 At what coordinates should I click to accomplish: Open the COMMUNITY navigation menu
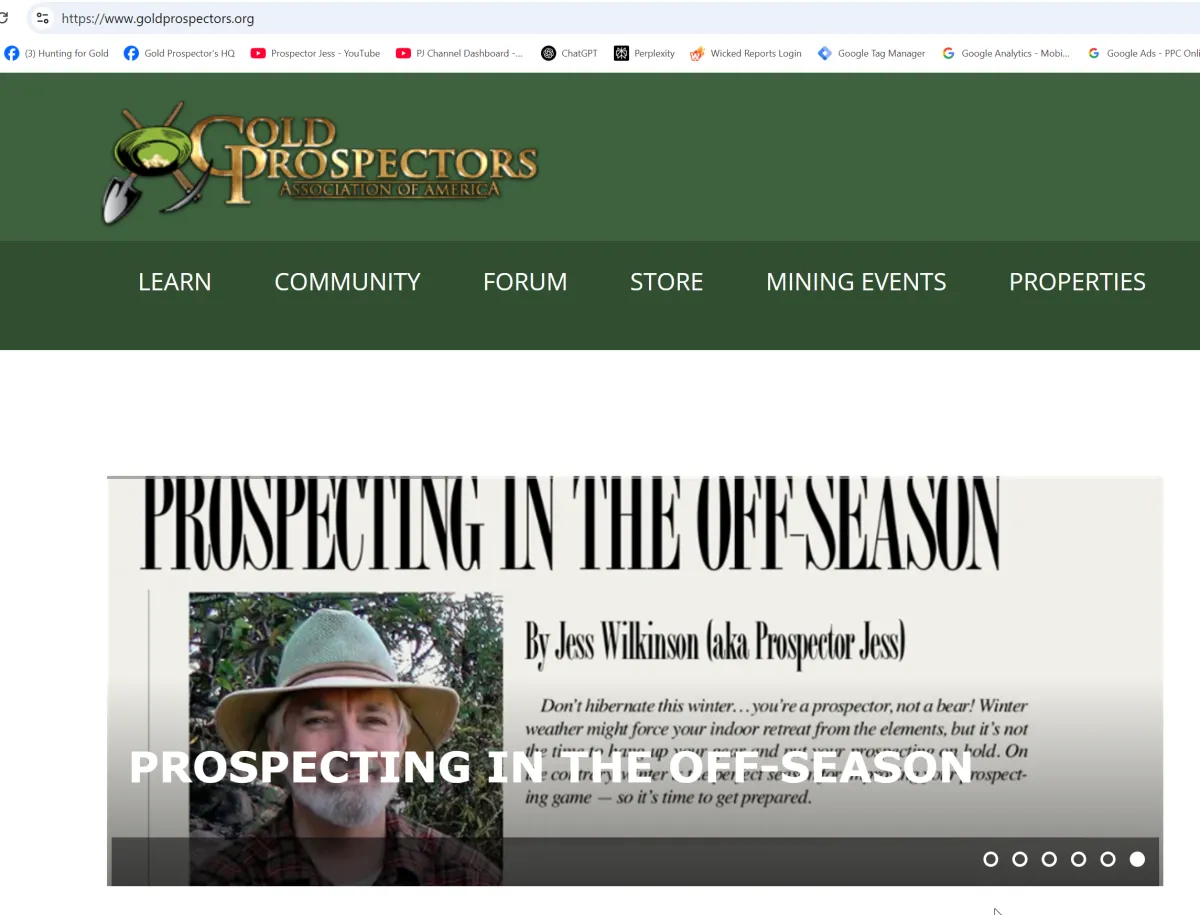347,282
